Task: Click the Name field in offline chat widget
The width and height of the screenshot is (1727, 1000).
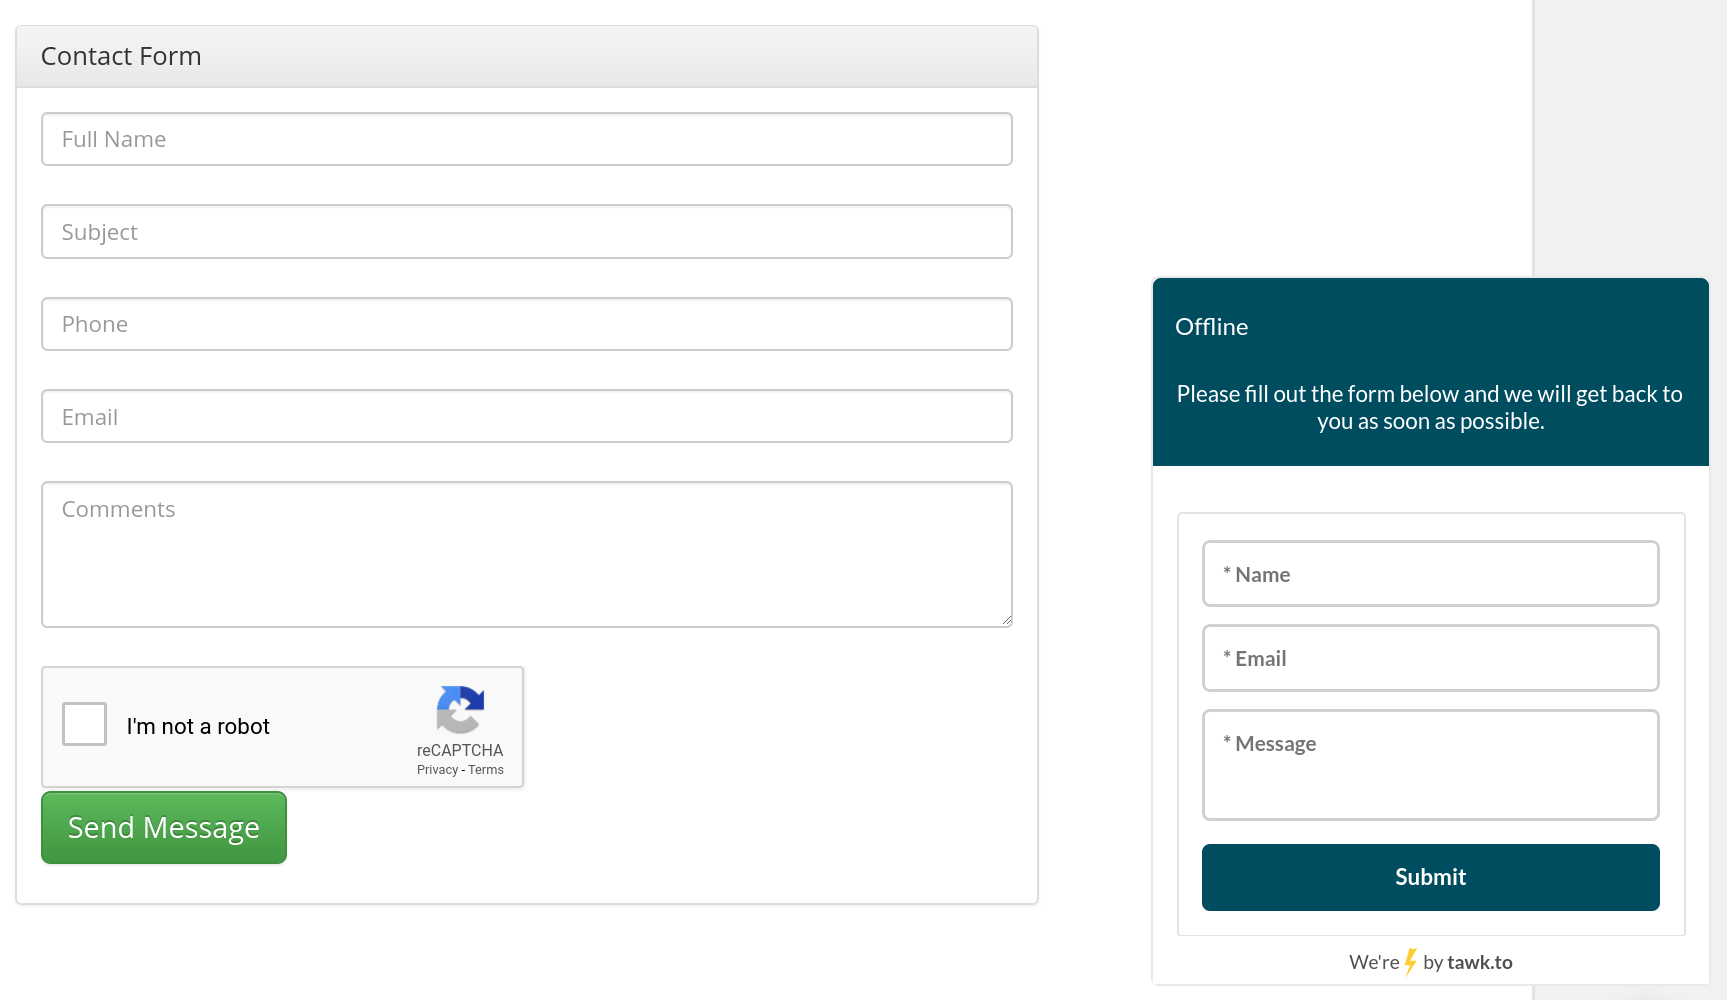Action: coord(1431,574)
